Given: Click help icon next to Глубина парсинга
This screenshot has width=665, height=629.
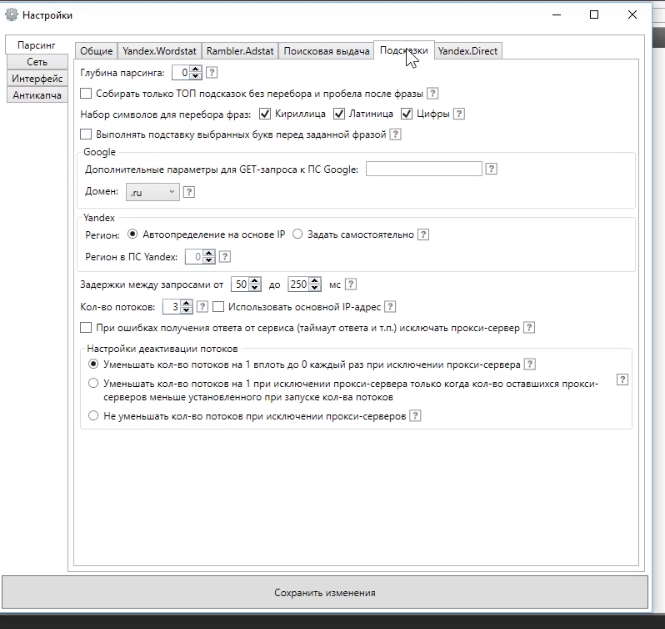Looking at the screenshot, I should click(x=212, y=73).
